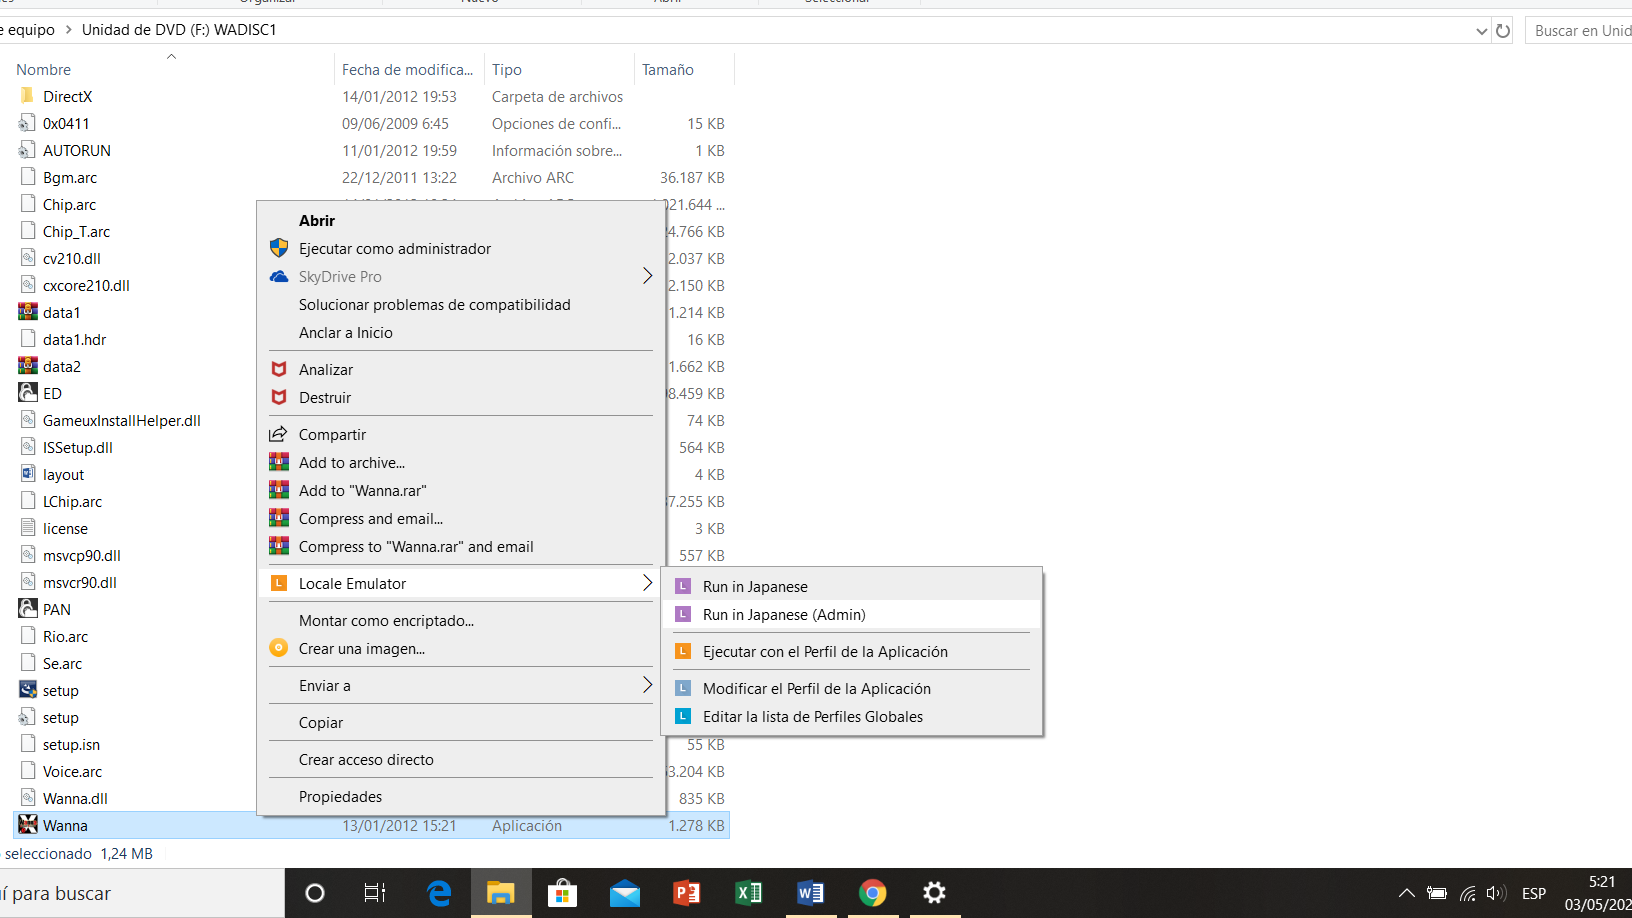Viewport: 1632px width, 918px height.
Task: Expand the SkyDrive Pro submenu arrow
Action: 647,276
